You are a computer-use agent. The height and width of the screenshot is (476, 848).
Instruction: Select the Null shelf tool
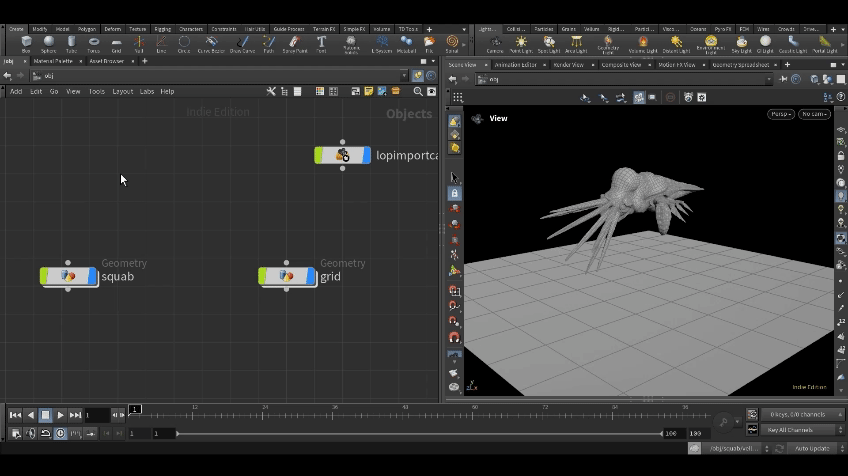point(139,44)
